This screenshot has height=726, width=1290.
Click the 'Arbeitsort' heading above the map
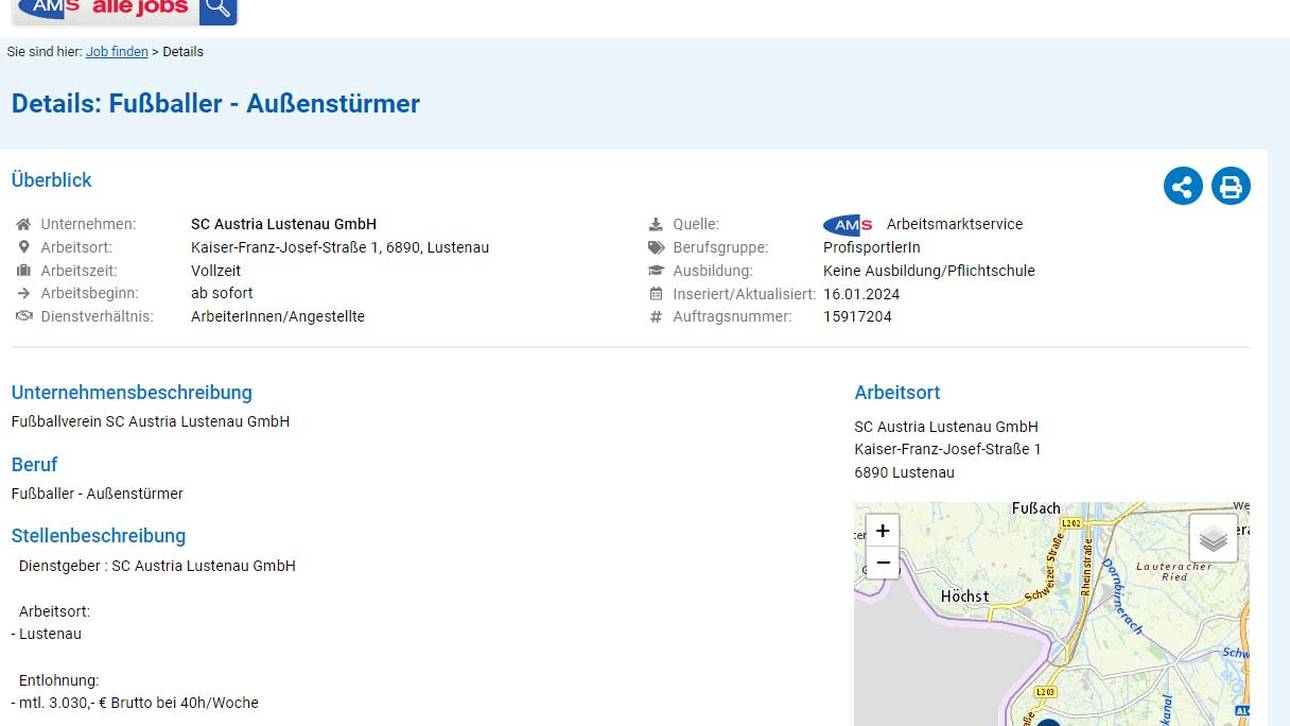point(897,393)
